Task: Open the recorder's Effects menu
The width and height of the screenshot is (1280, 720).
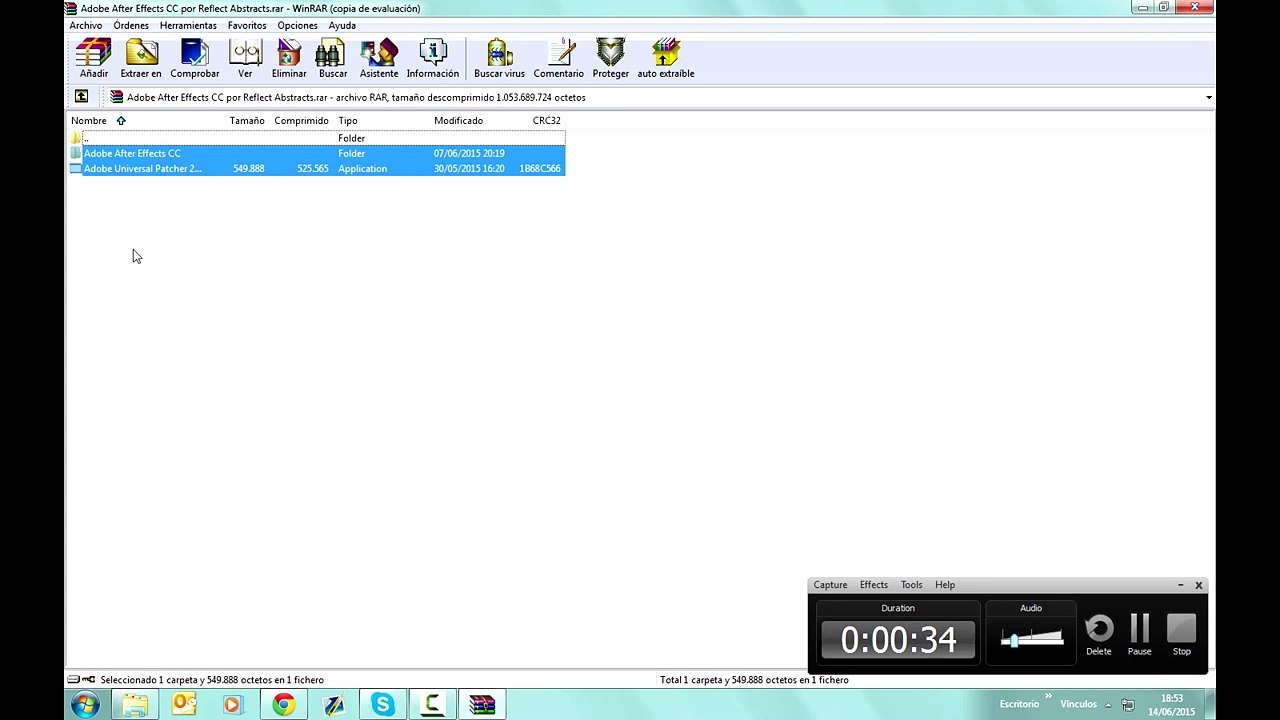Action: (874, 585)
